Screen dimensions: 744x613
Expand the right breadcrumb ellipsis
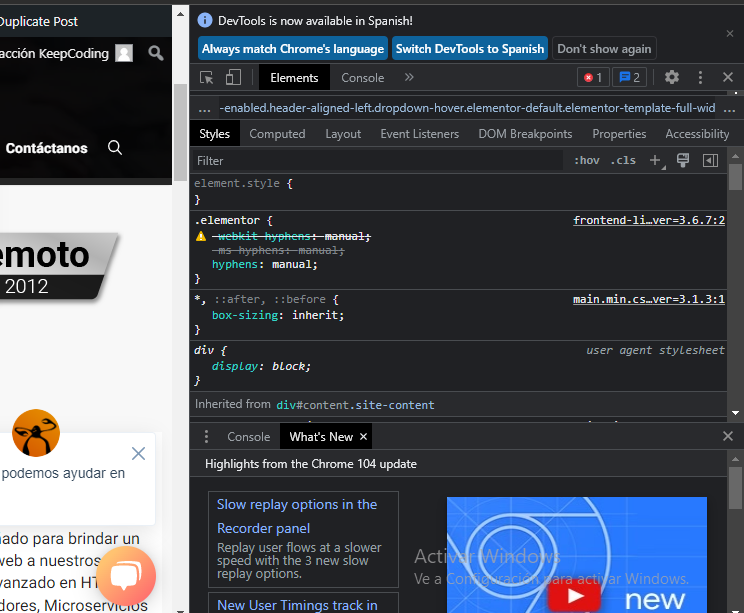click(729, 109)
